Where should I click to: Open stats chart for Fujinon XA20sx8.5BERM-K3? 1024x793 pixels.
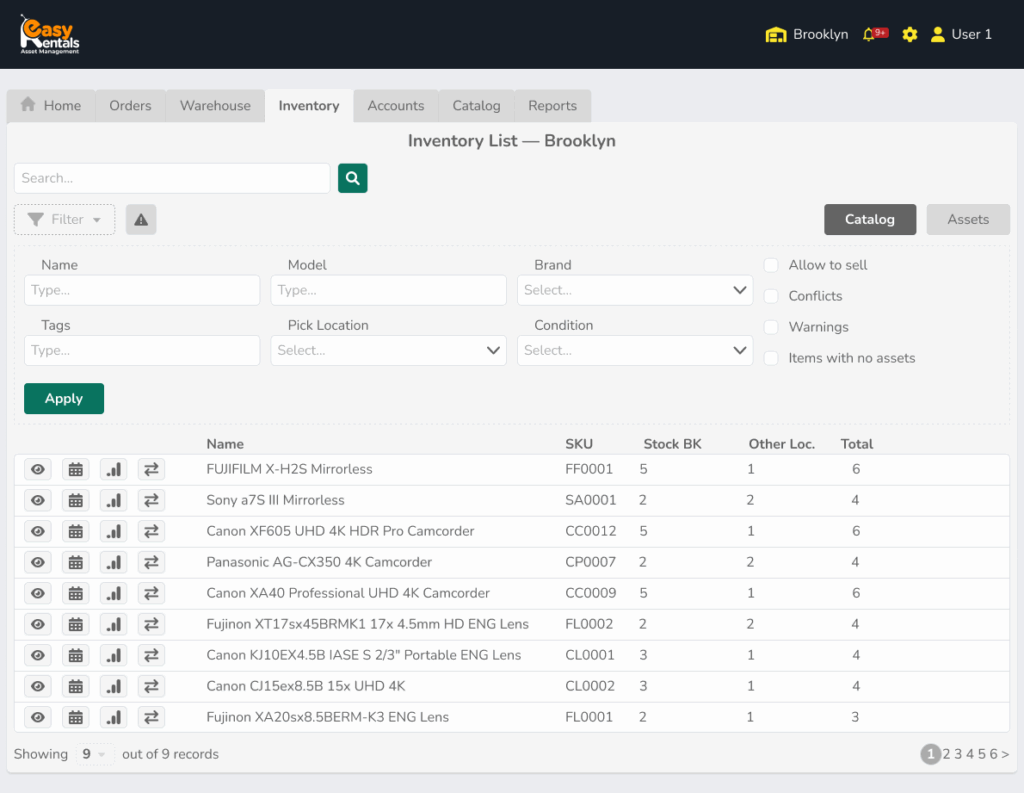tap(114, 717)
